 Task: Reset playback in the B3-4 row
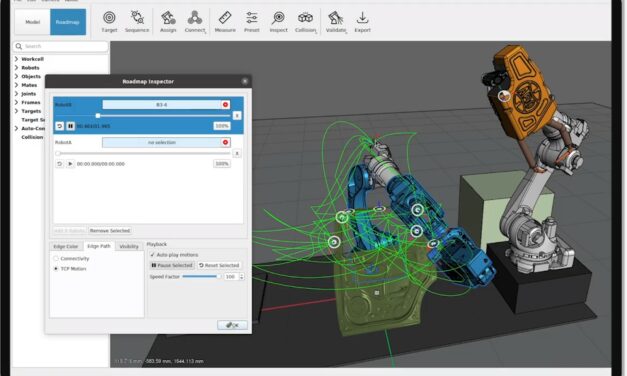[59, 126]
